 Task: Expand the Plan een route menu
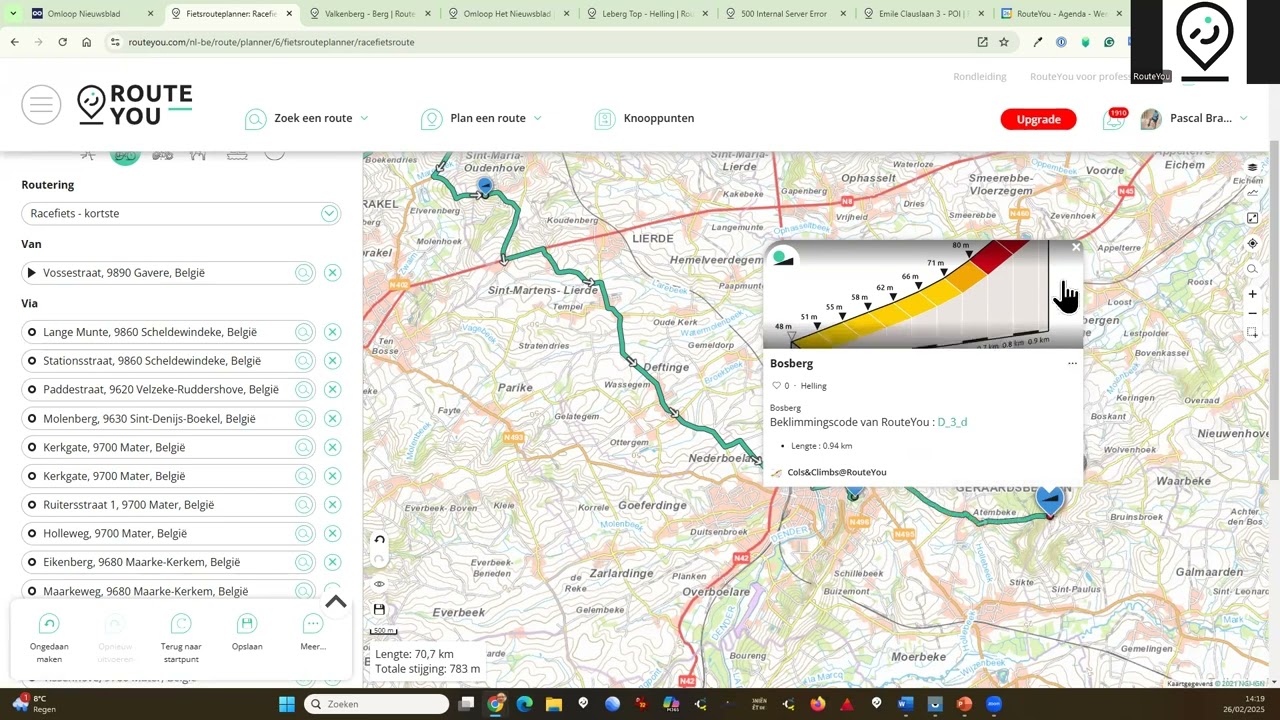point(482,118)
